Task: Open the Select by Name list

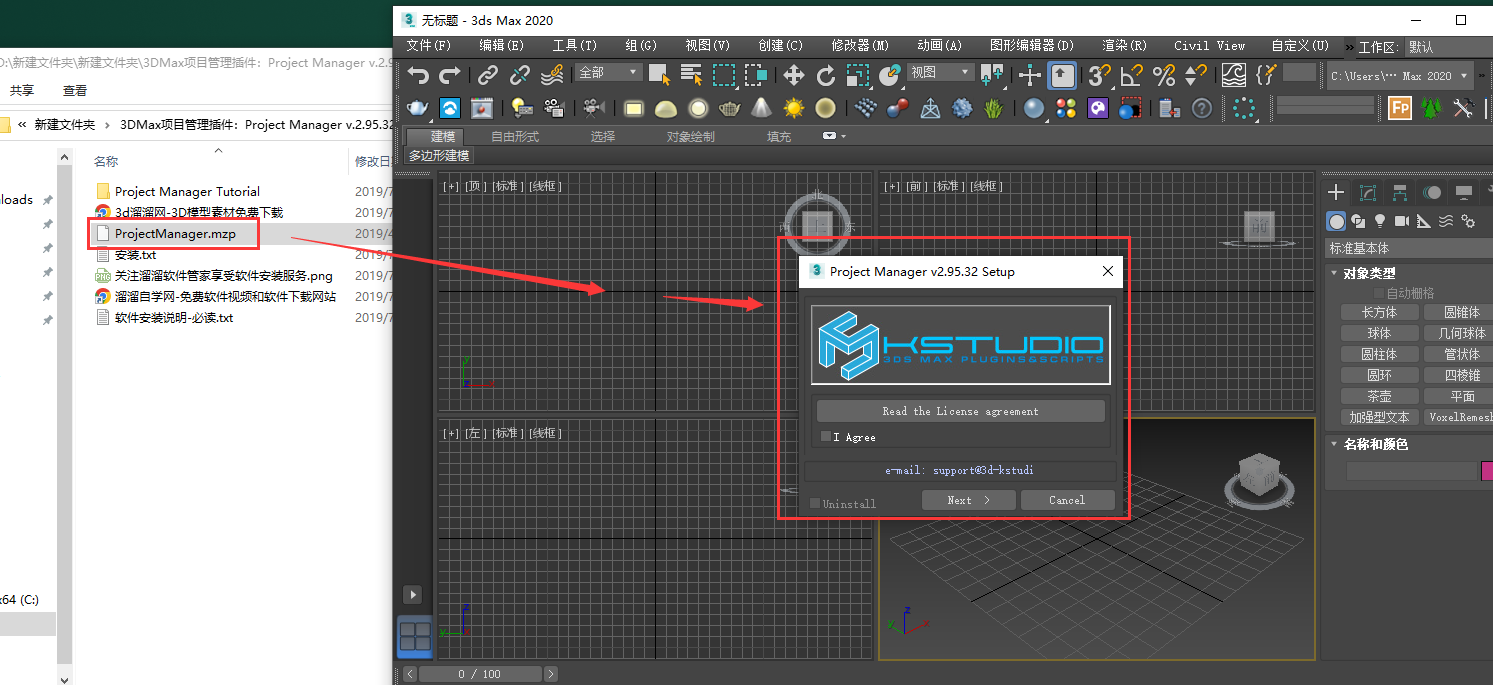Action: click(691, 75)
